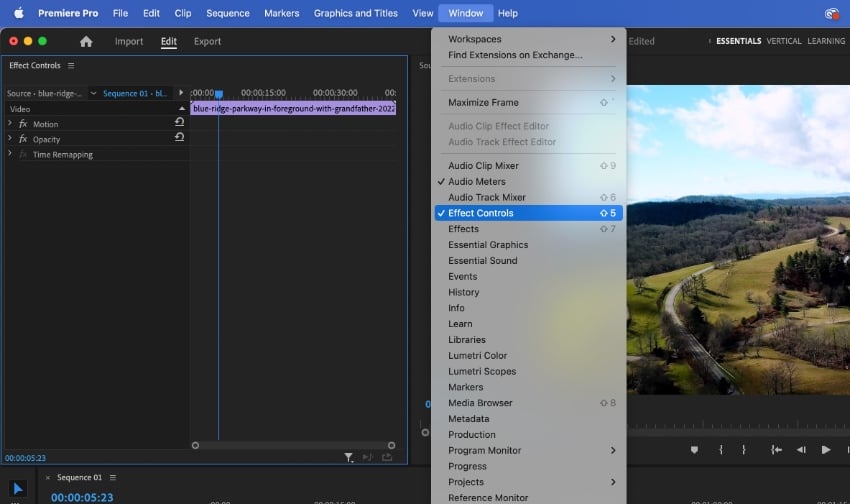The width and height of the screenshot is (850, 504).
Task: Select Lumetri Scopes from Window menu
Action: coord(529,371)
